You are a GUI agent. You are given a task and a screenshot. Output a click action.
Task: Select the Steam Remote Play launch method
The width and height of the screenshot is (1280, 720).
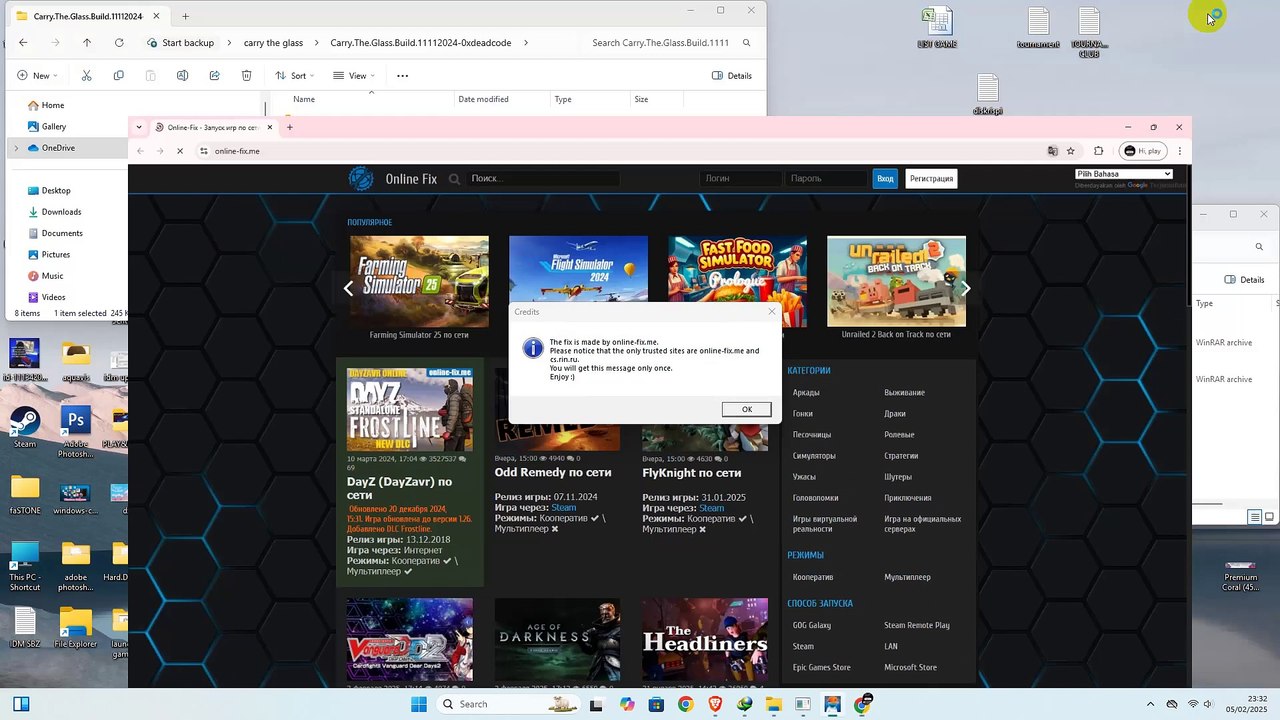(917, 626)
